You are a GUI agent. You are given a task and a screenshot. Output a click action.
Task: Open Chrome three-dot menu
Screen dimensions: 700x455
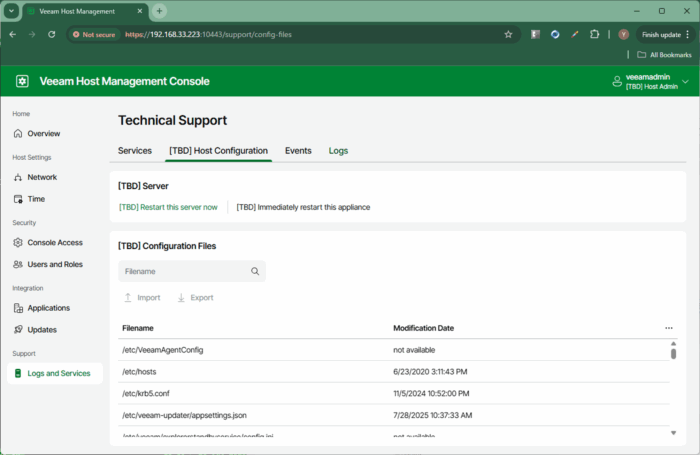[688, 34]
